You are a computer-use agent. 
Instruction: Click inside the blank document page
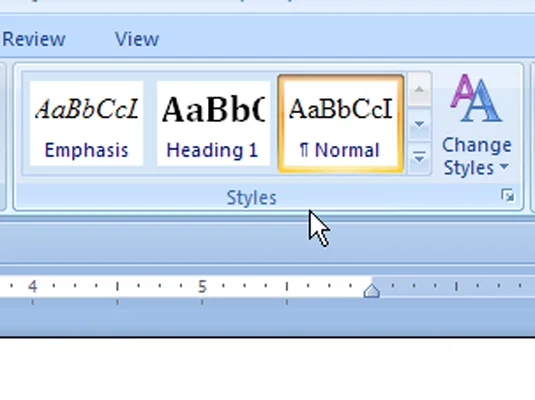click(x=268, y=369)
